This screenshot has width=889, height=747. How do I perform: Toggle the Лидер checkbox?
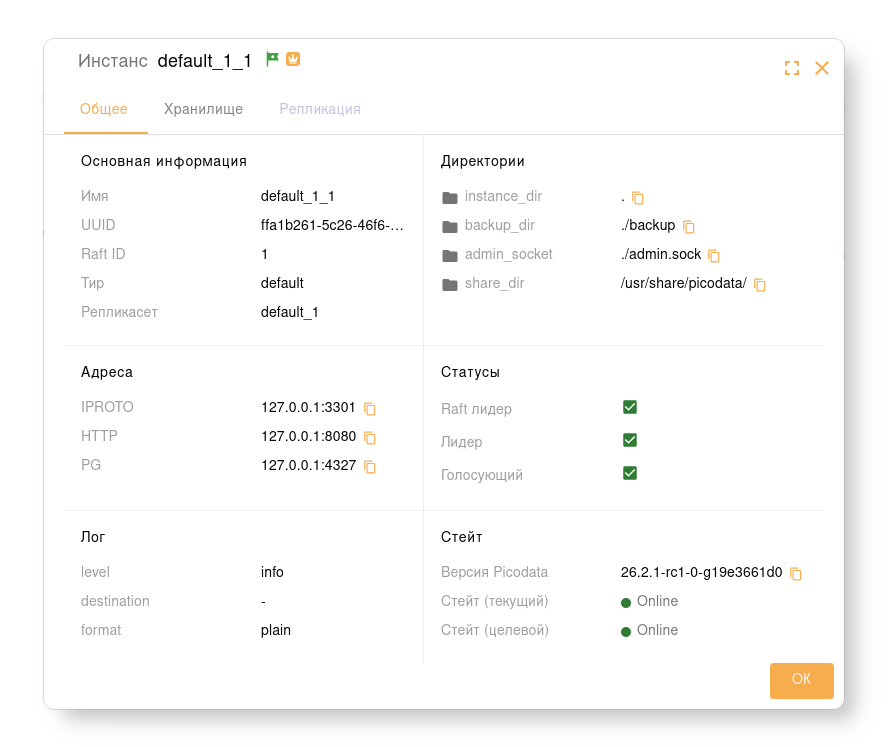[x=630, y=440]
